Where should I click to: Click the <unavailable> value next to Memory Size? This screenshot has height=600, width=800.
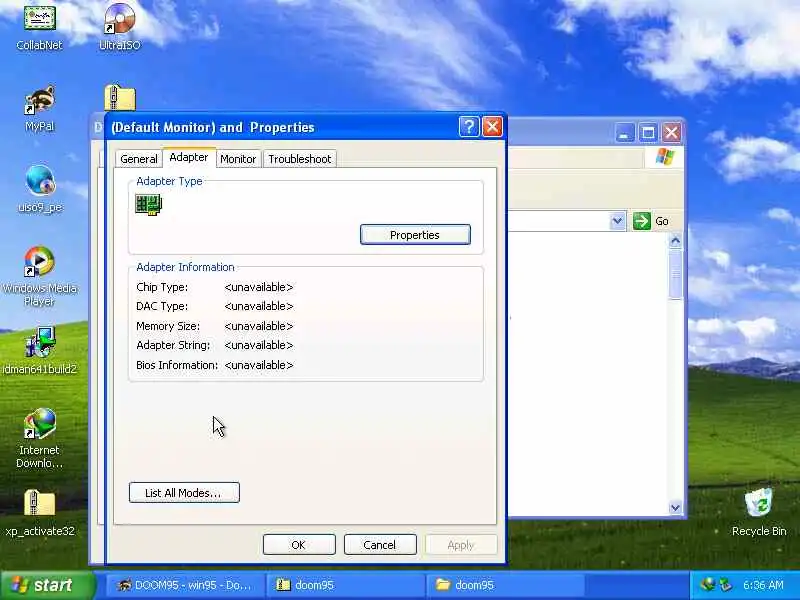[259, 326]
